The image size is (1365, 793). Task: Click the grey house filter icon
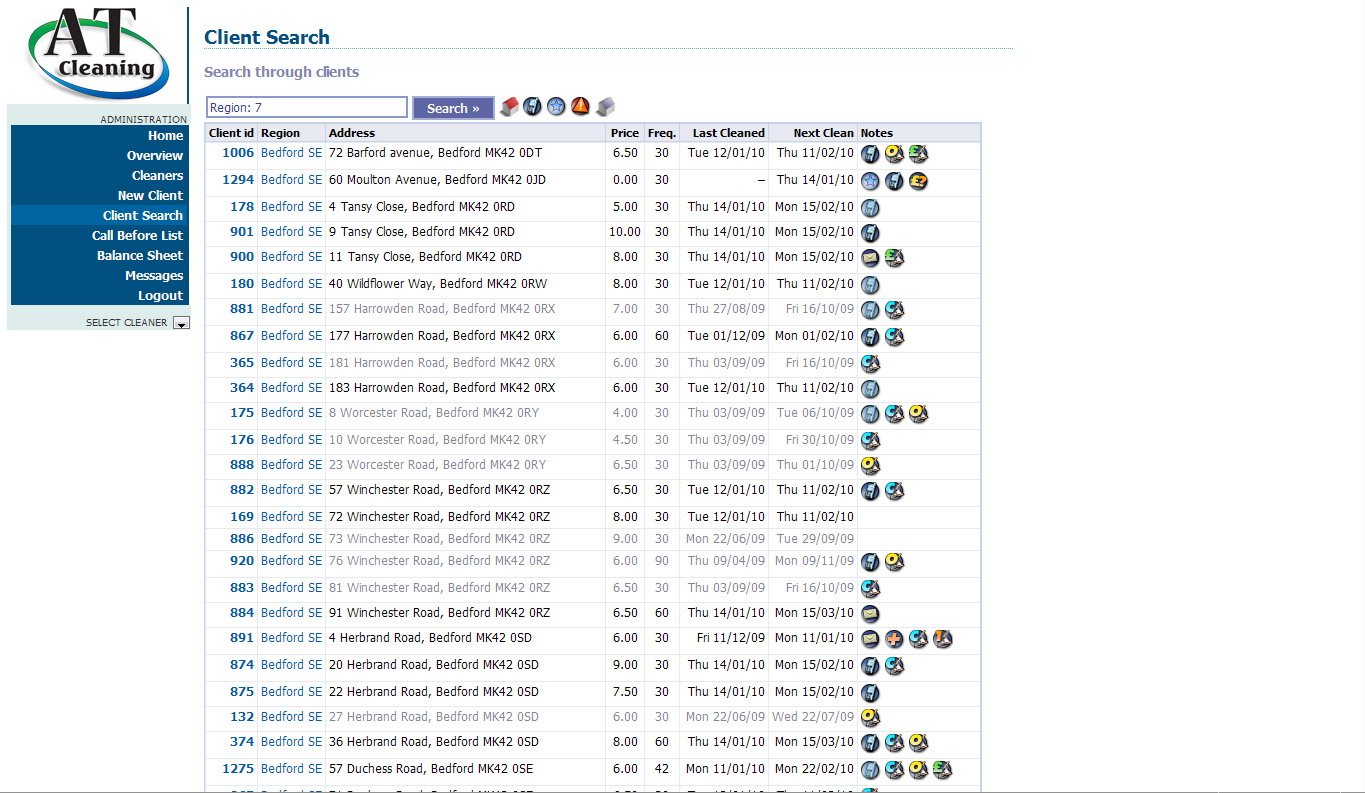point(605,107)
